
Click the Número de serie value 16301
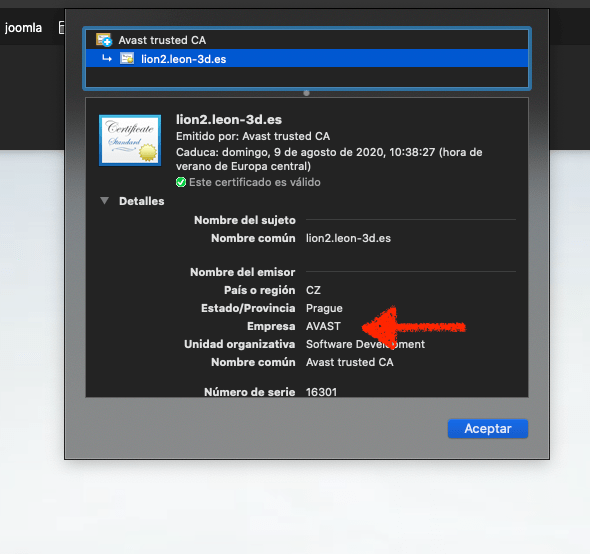click(321, 392)
